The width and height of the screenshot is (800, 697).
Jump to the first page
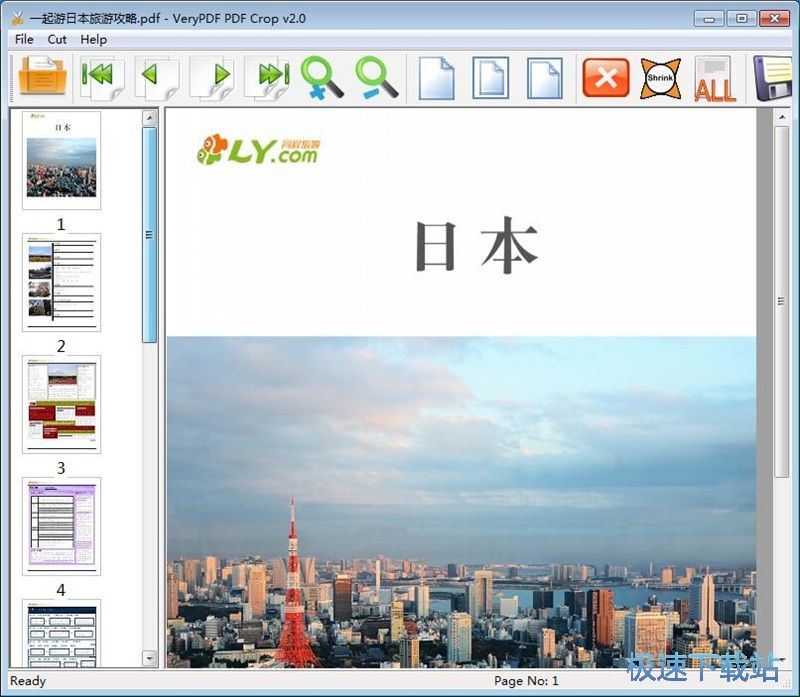[100, 77]
